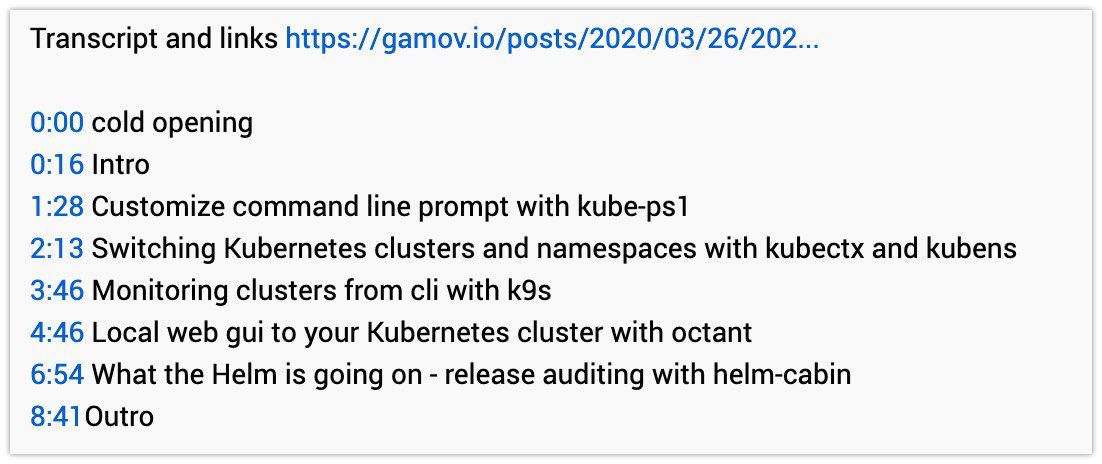Click the 4:46 timestamp link

point(58,332)
